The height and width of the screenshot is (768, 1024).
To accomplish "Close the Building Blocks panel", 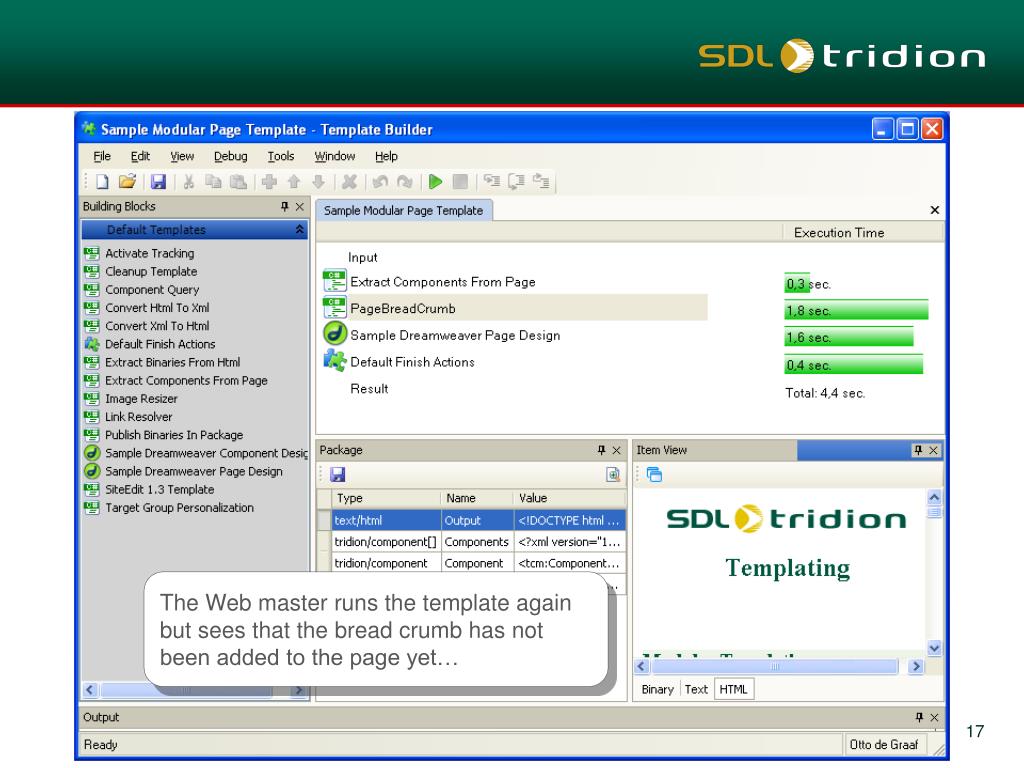I will click(300, 206).
